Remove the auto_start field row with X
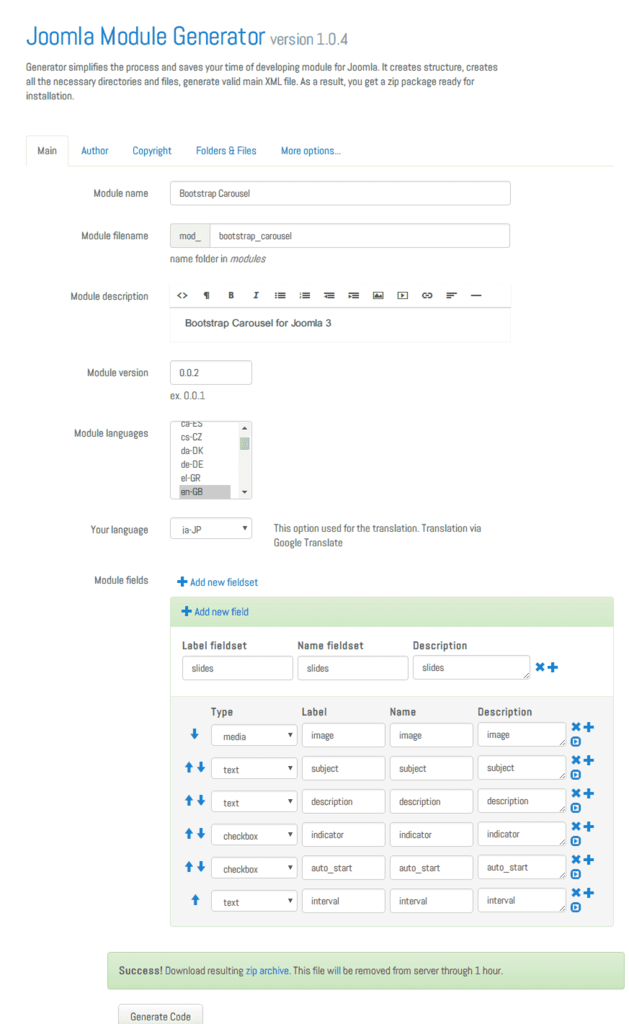The image size is (629, 1024). coord(576,859)
